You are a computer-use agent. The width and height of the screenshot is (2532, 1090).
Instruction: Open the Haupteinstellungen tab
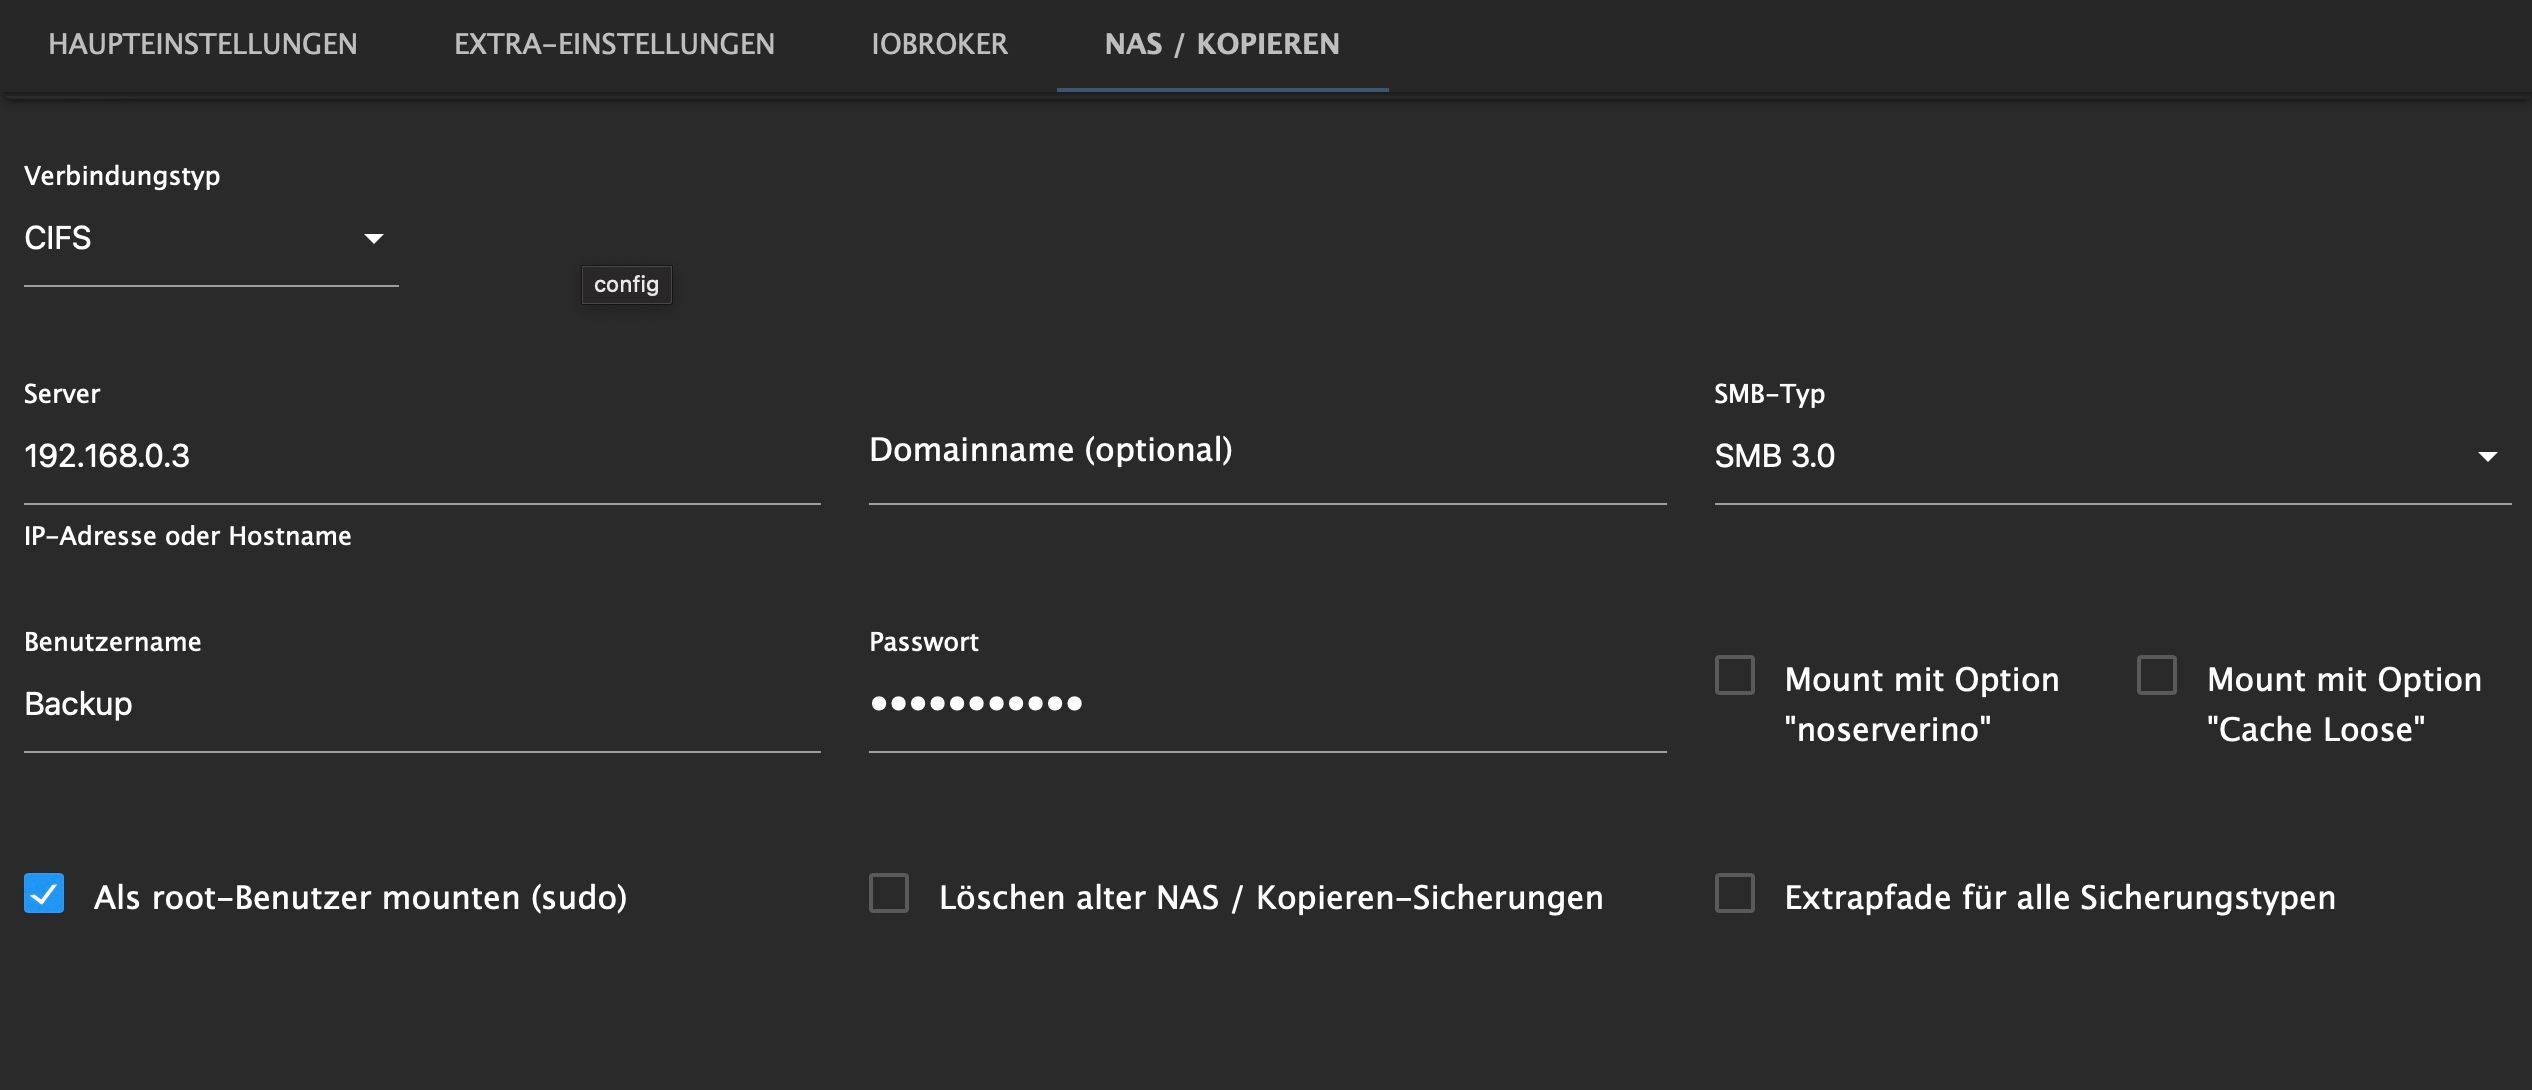click(x=202, y=44)
